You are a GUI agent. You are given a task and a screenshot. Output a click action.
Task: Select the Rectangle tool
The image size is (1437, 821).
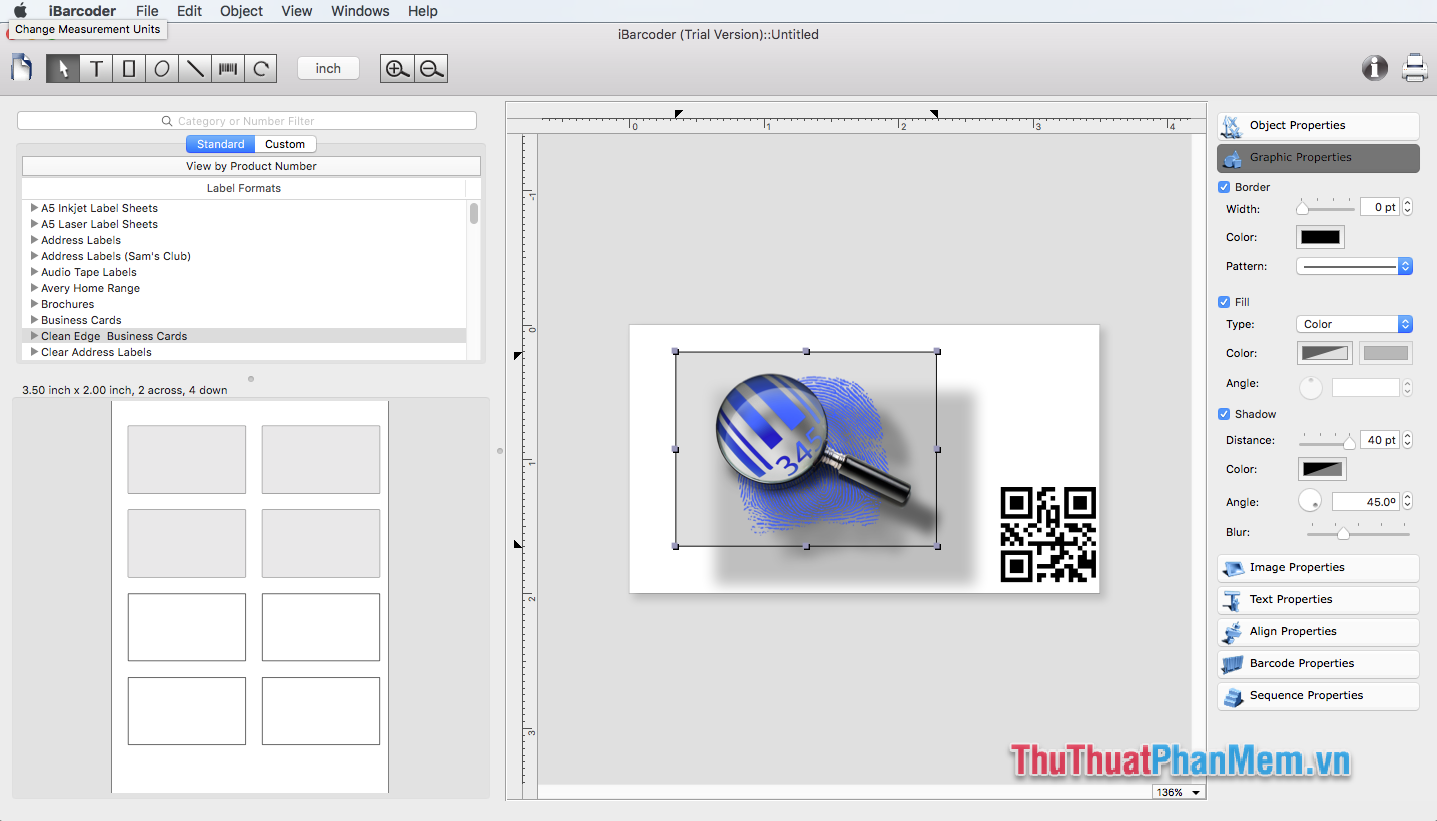[129, 68]
